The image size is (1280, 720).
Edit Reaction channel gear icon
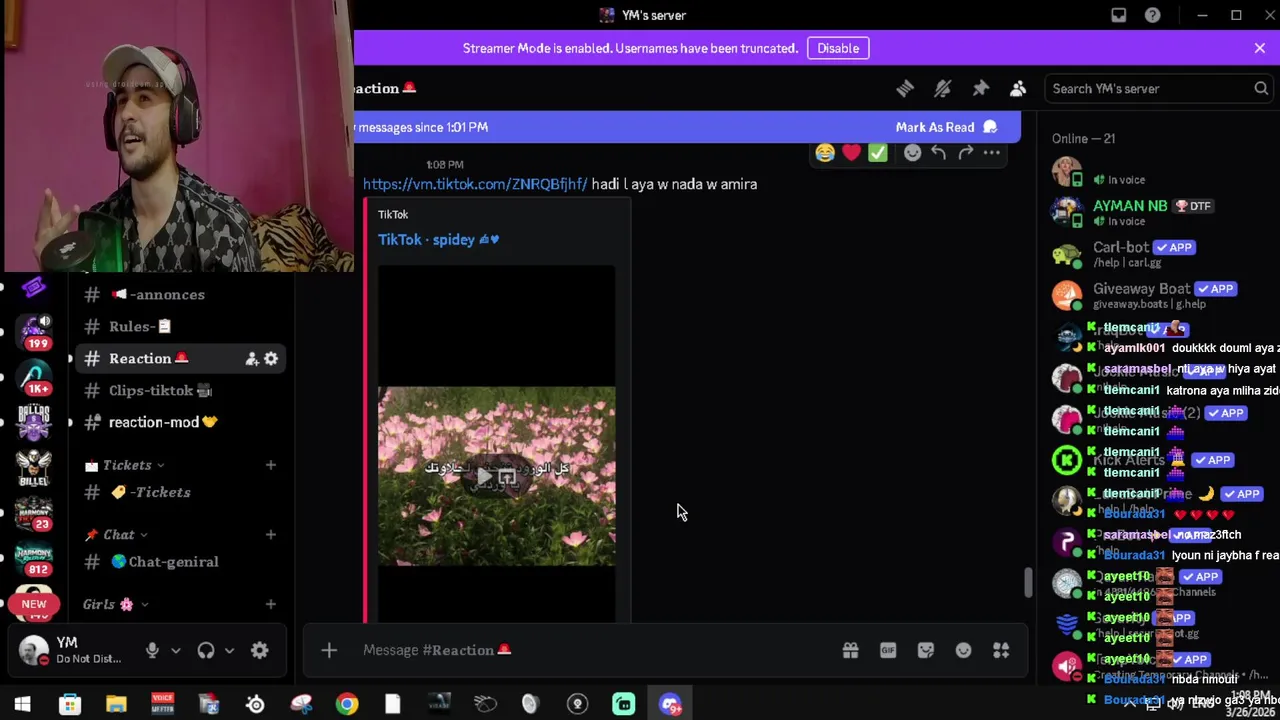pyautogui.click(x=271, y=358)
